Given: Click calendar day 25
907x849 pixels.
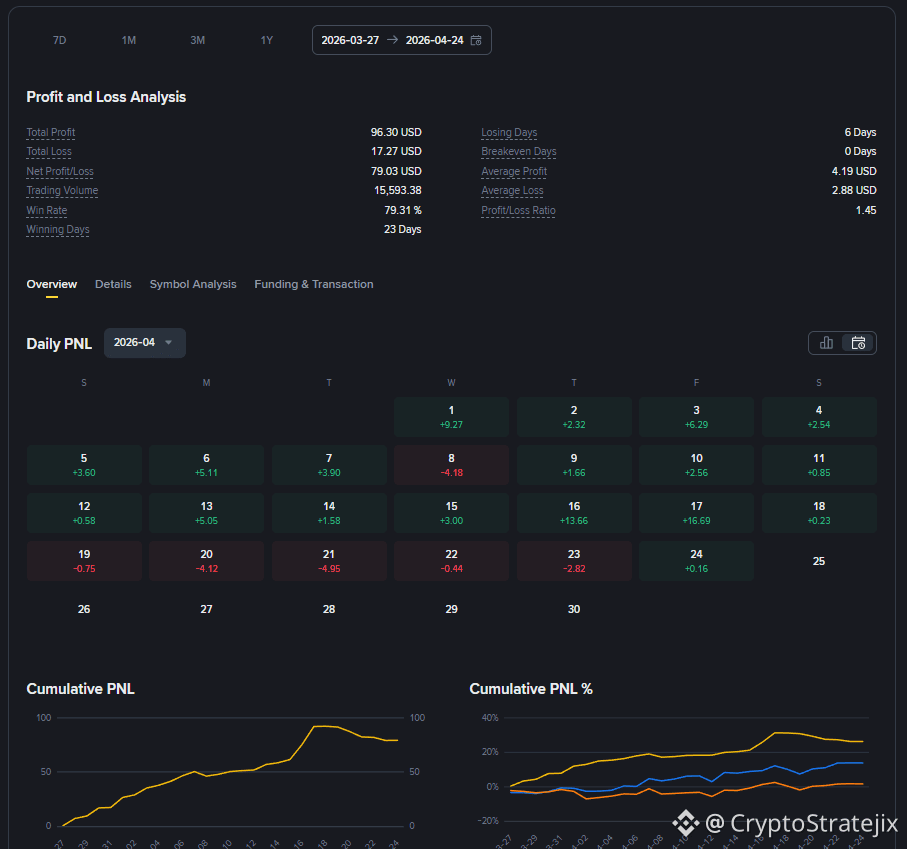Looking at the screenshot, I should [819, 561].
